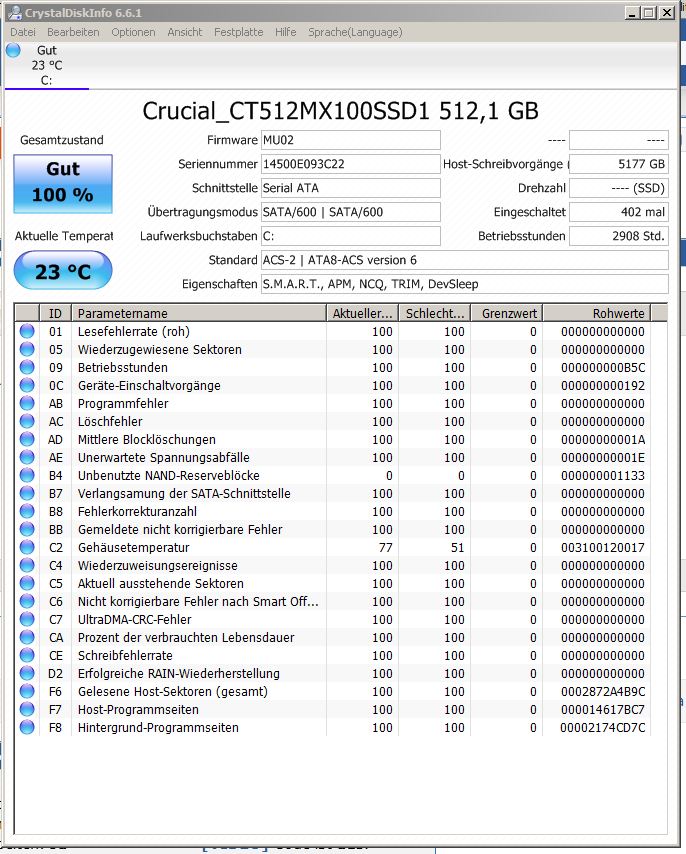Click status orb of Löschfehler row

(27, 421)
